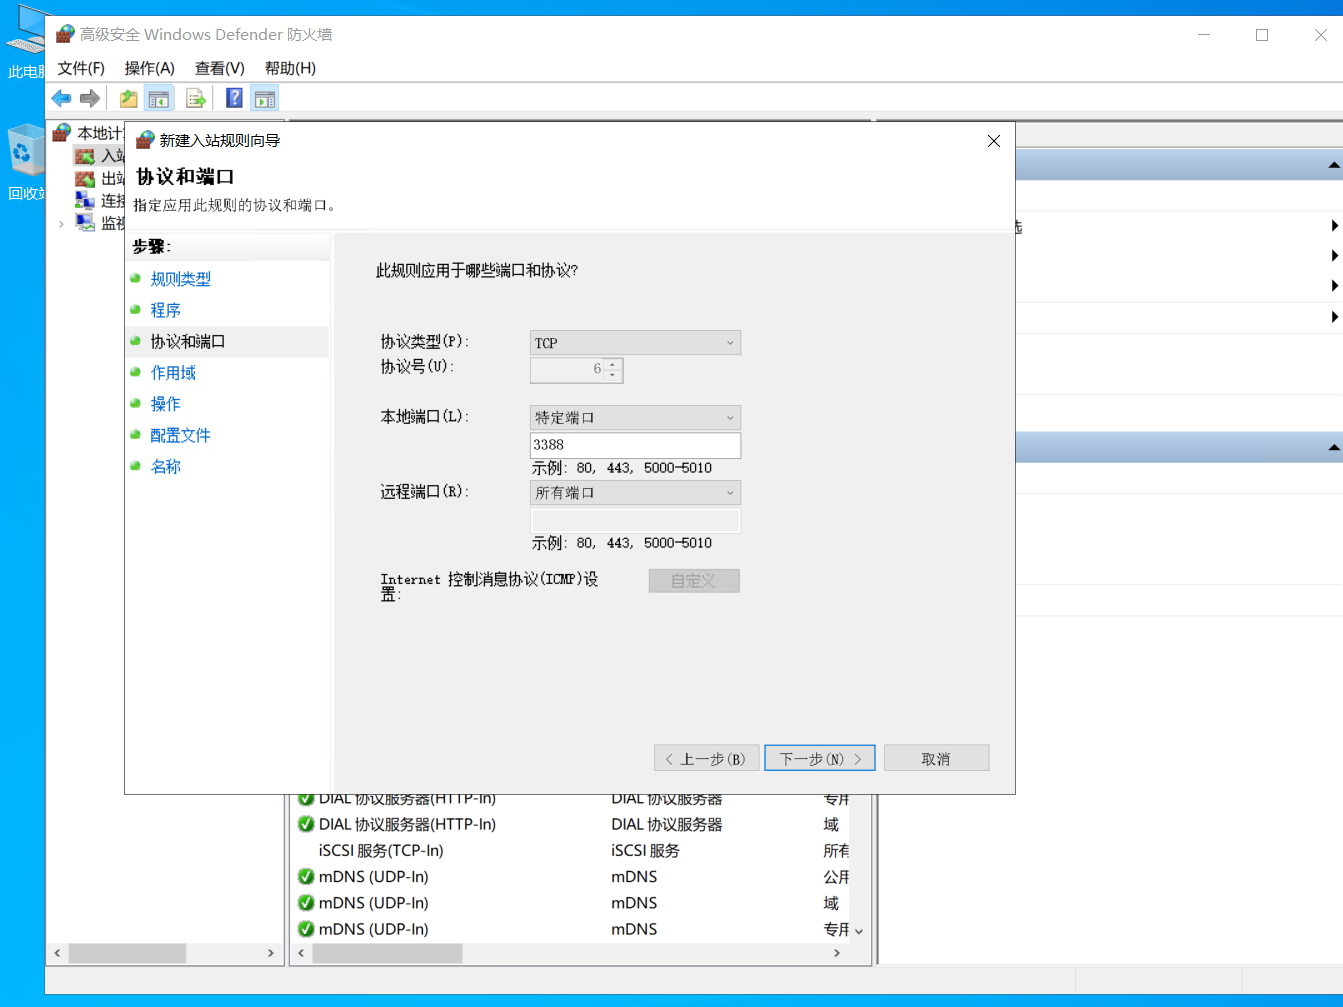Viewport: 1343px width, 1007px height.
Task: Open the 文件(F) menu
Action: click(x=81, y=68)
